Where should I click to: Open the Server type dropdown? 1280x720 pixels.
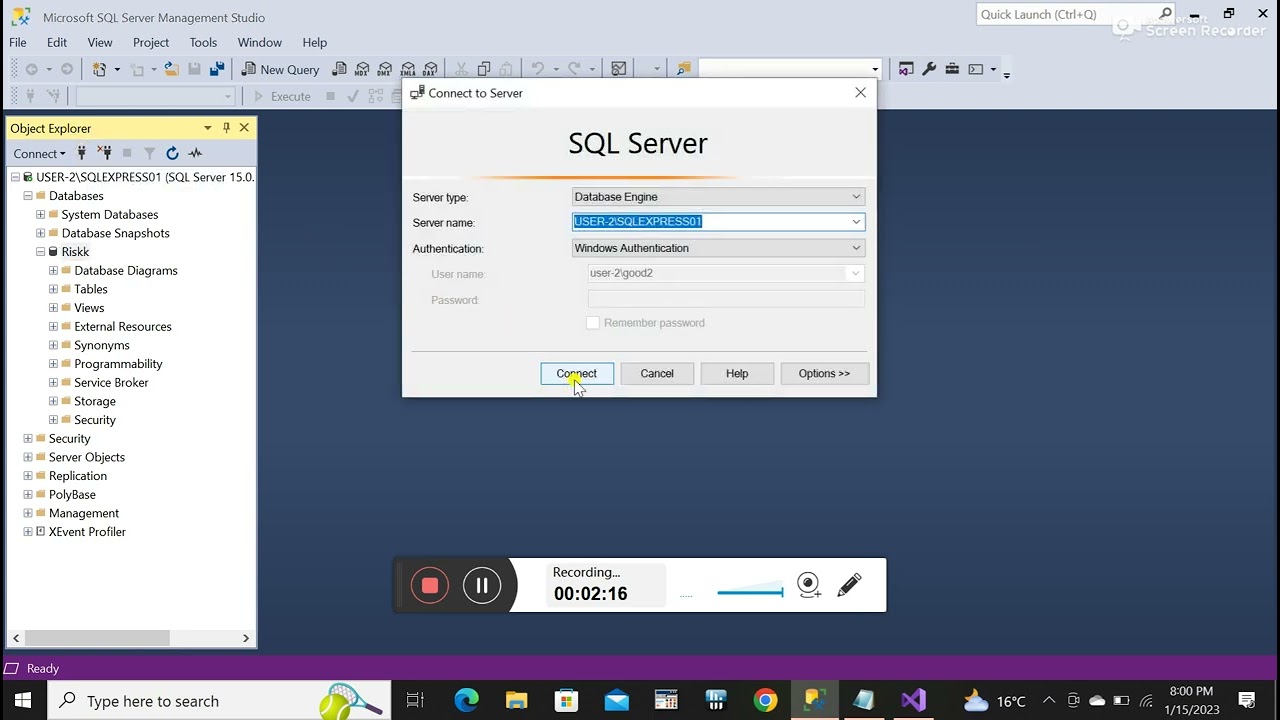[x=718, y=197]
